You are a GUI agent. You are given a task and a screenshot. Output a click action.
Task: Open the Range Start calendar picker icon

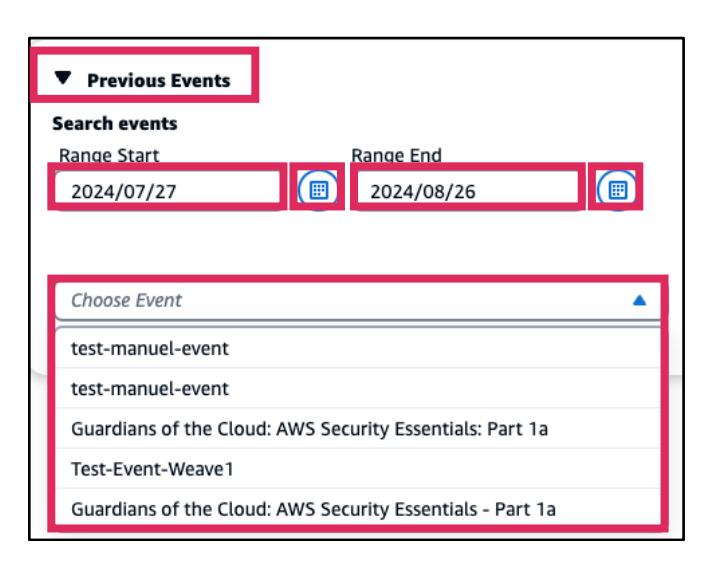coord(317,189)
